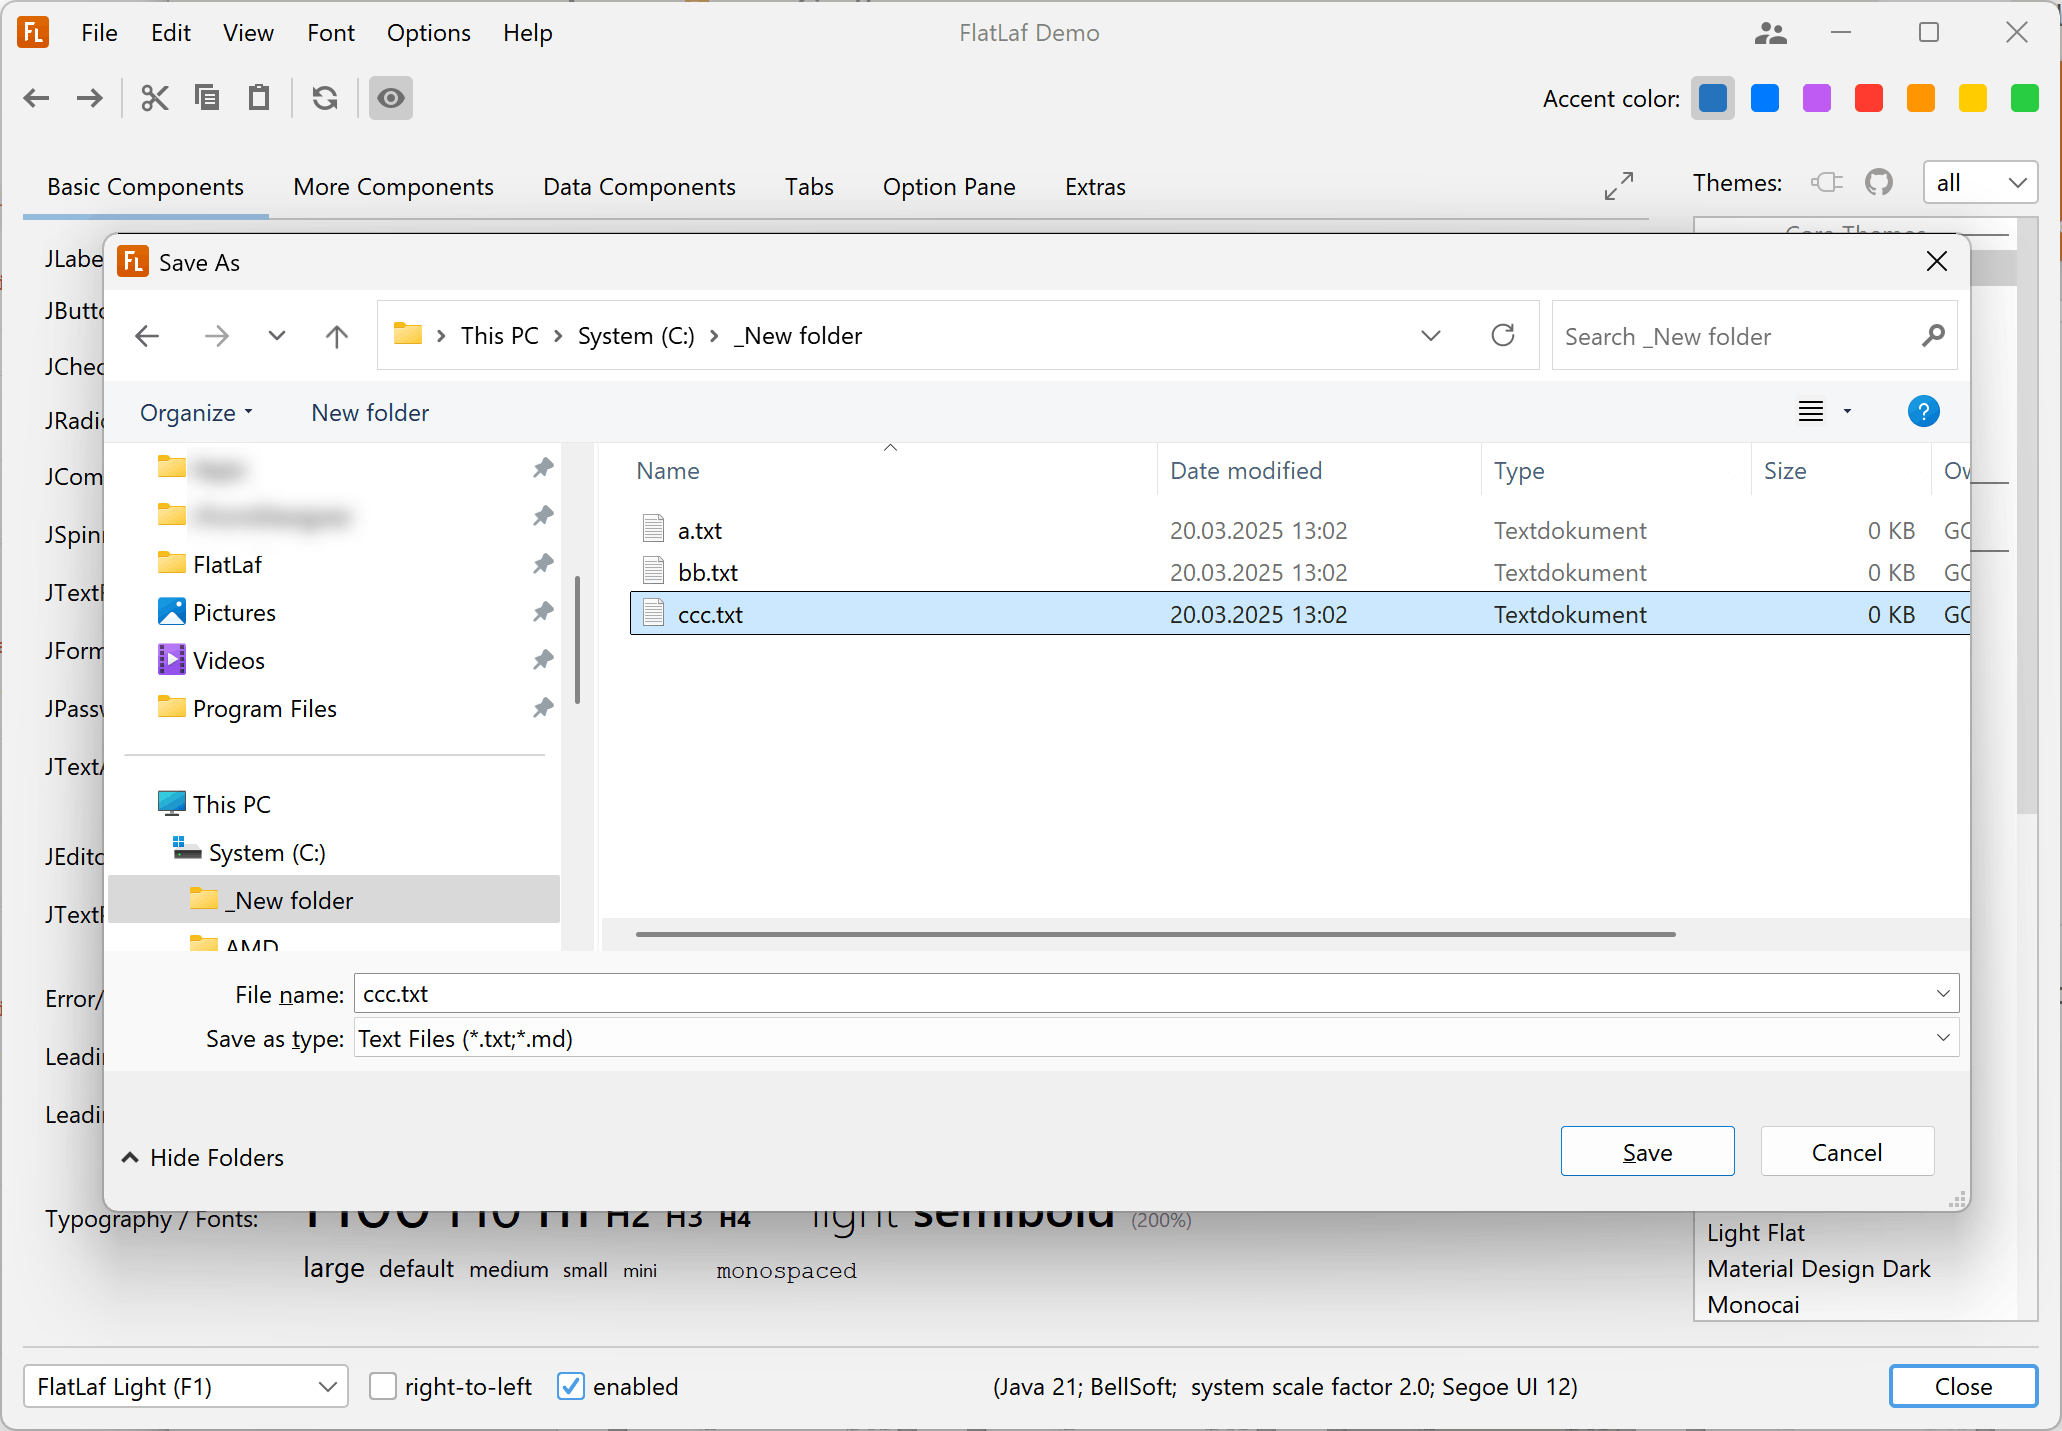Toggle the eye show-view toolbar button
This screenshot has width=2062, height=1431.
coord(391,98)
